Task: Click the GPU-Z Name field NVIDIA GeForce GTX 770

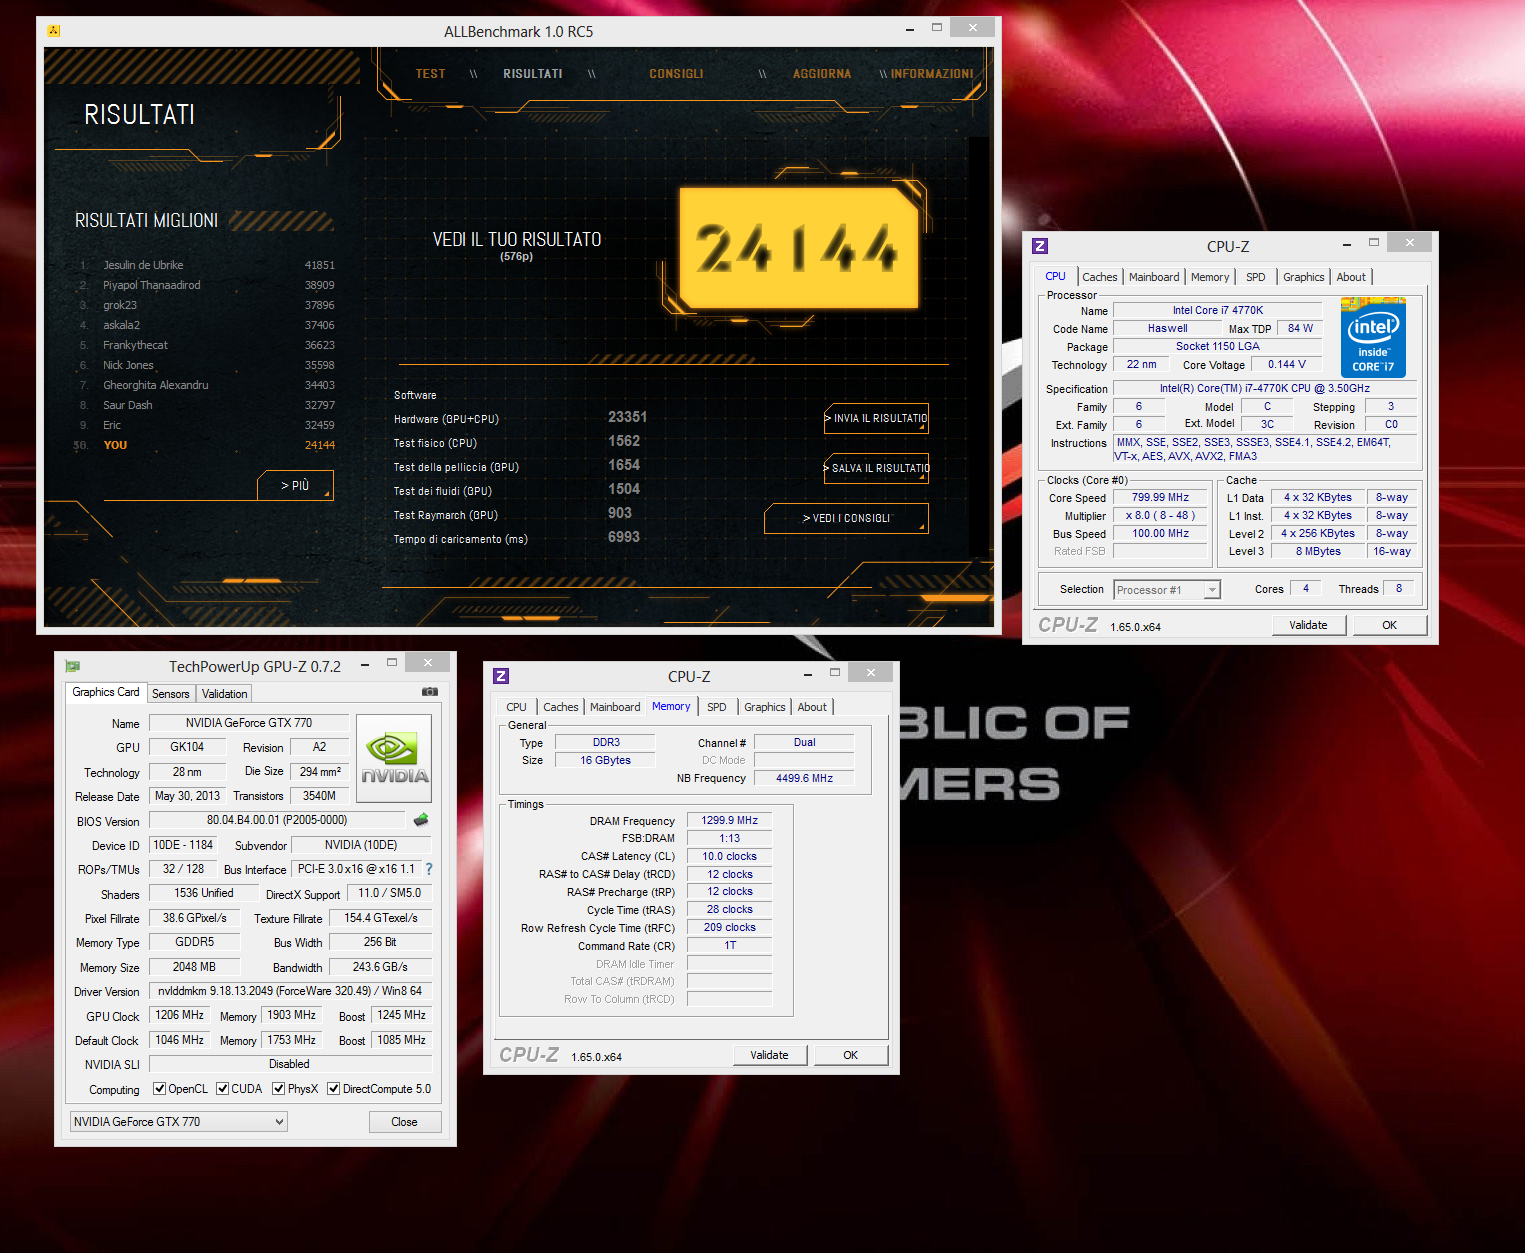Action: point(249,723)
